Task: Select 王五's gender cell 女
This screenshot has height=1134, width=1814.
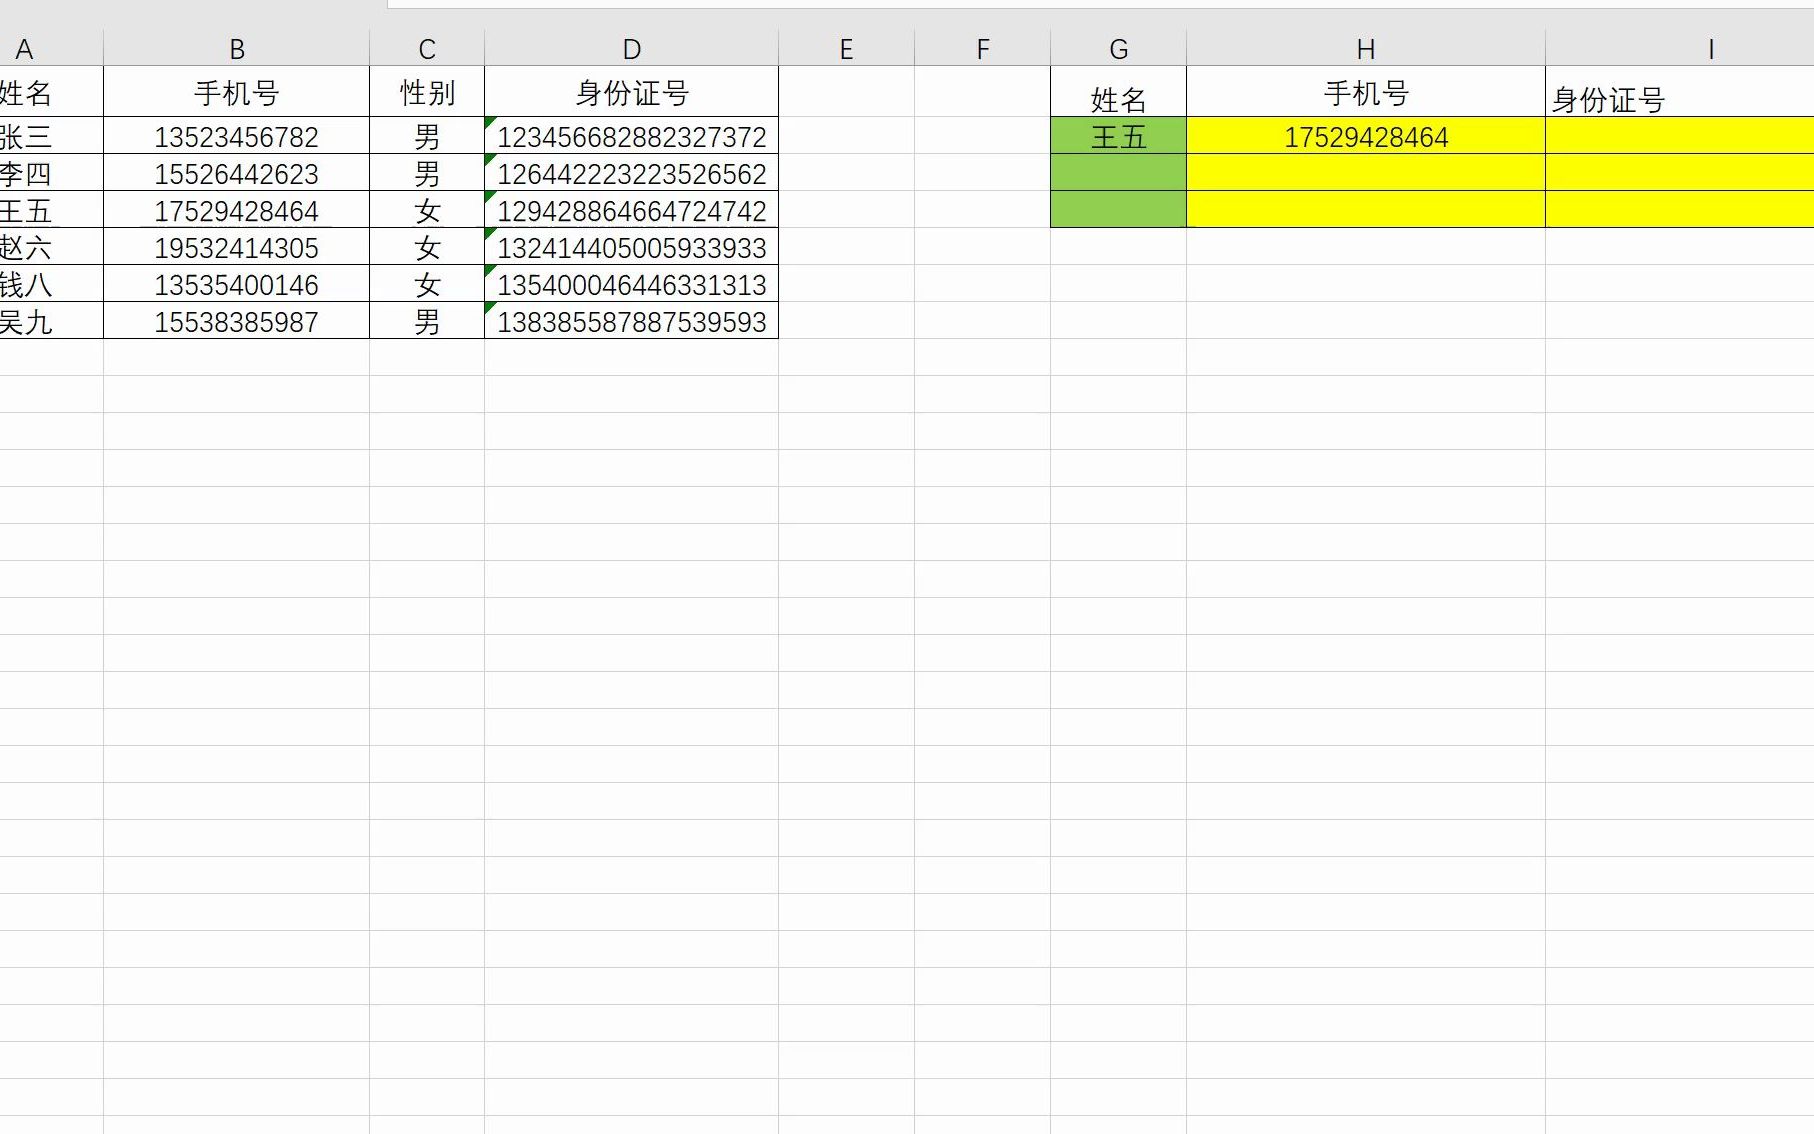Action: (427, 210)
